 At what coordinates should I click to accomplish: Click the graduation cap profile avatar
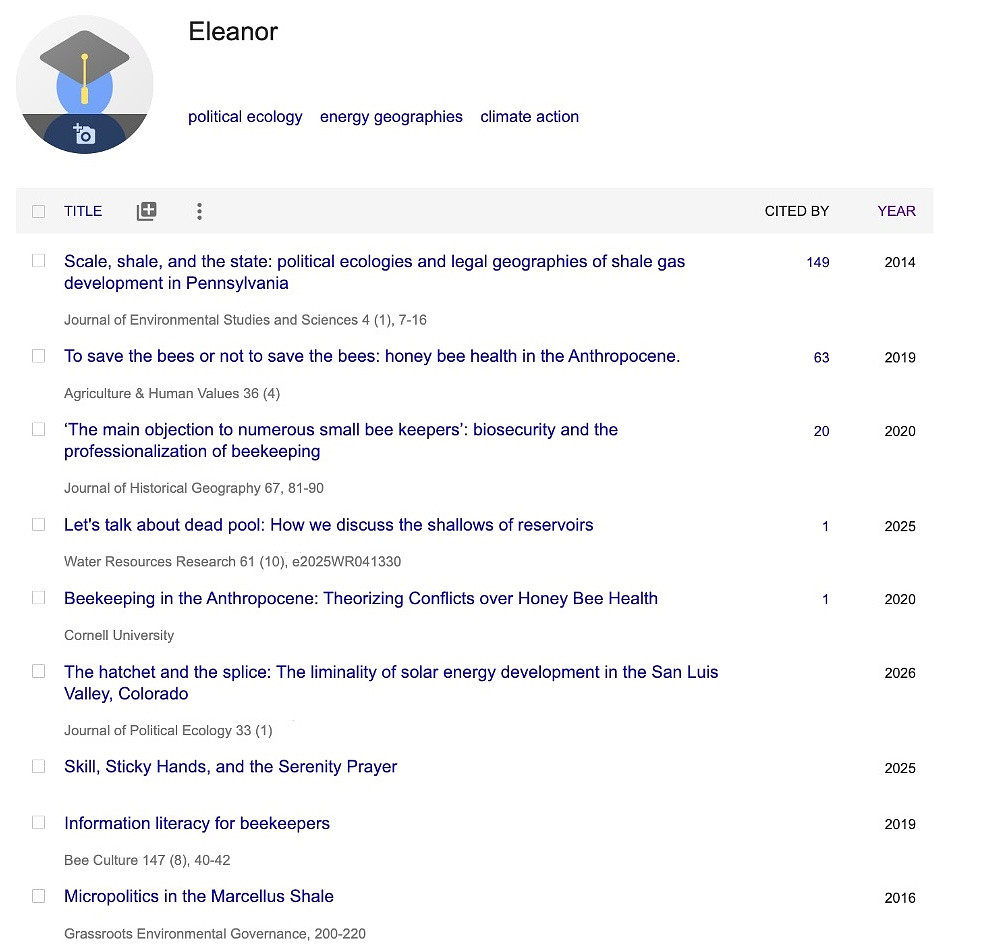pos(85,84)
